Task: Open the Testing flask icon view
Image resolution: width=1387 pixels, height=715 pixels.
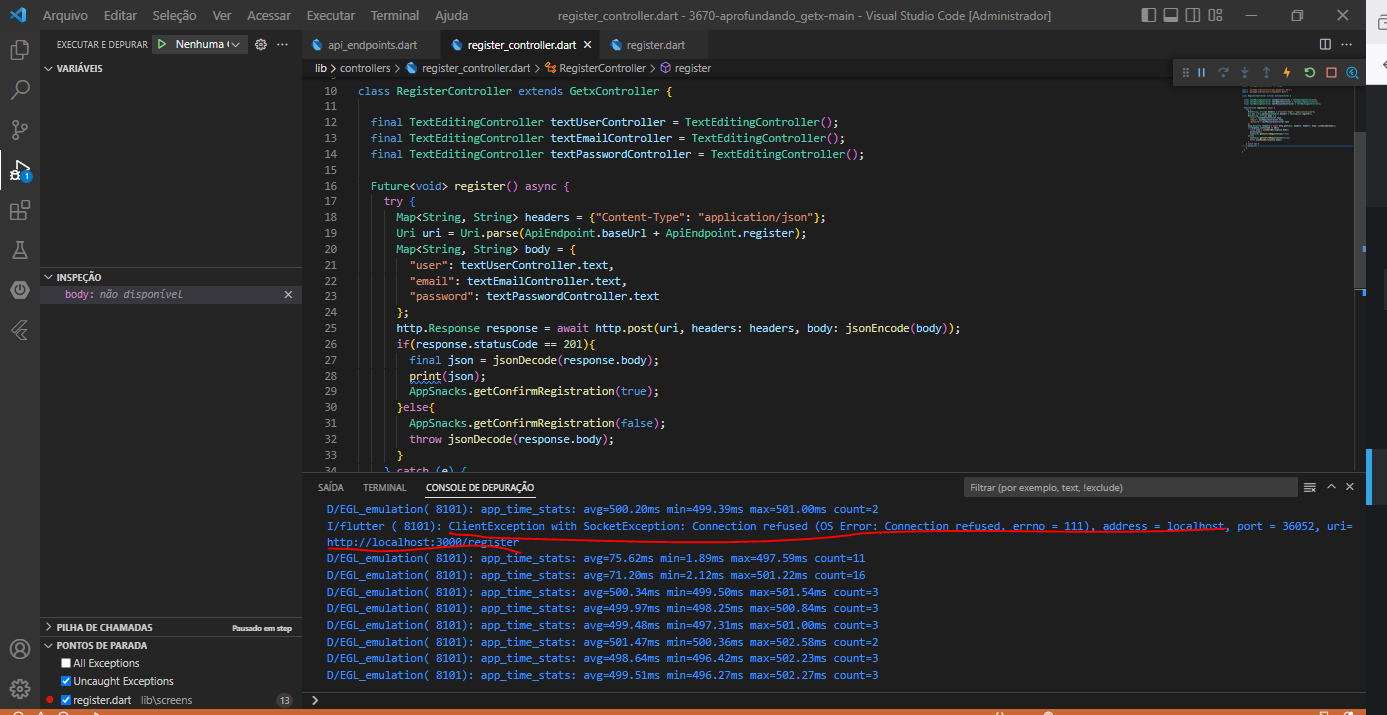Action: coord(19,250)
